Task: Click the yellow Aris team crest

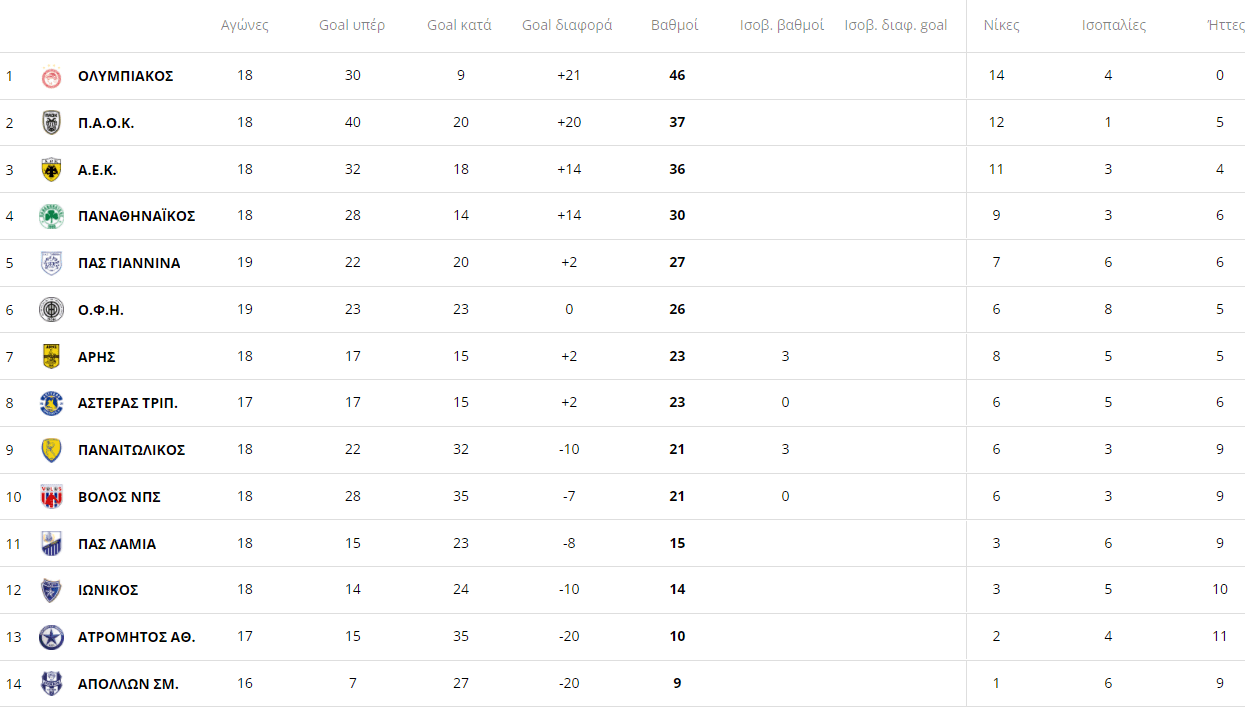Action: tap(51, 357)
